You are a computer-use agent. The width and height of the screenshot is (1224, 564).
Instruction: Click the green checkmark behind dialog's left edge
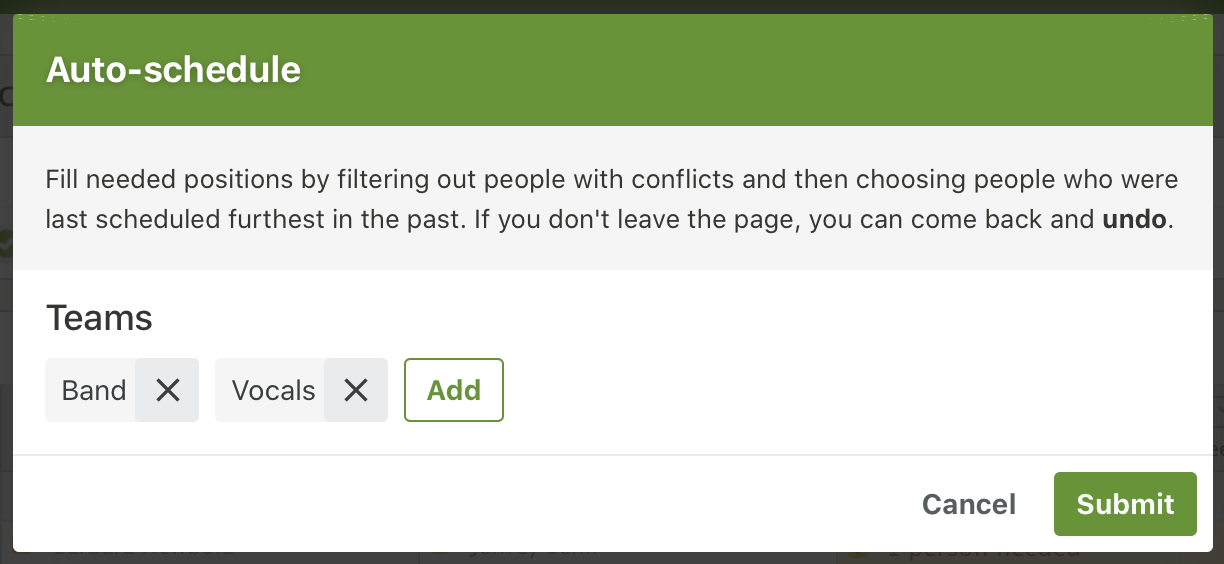[5, 244]
